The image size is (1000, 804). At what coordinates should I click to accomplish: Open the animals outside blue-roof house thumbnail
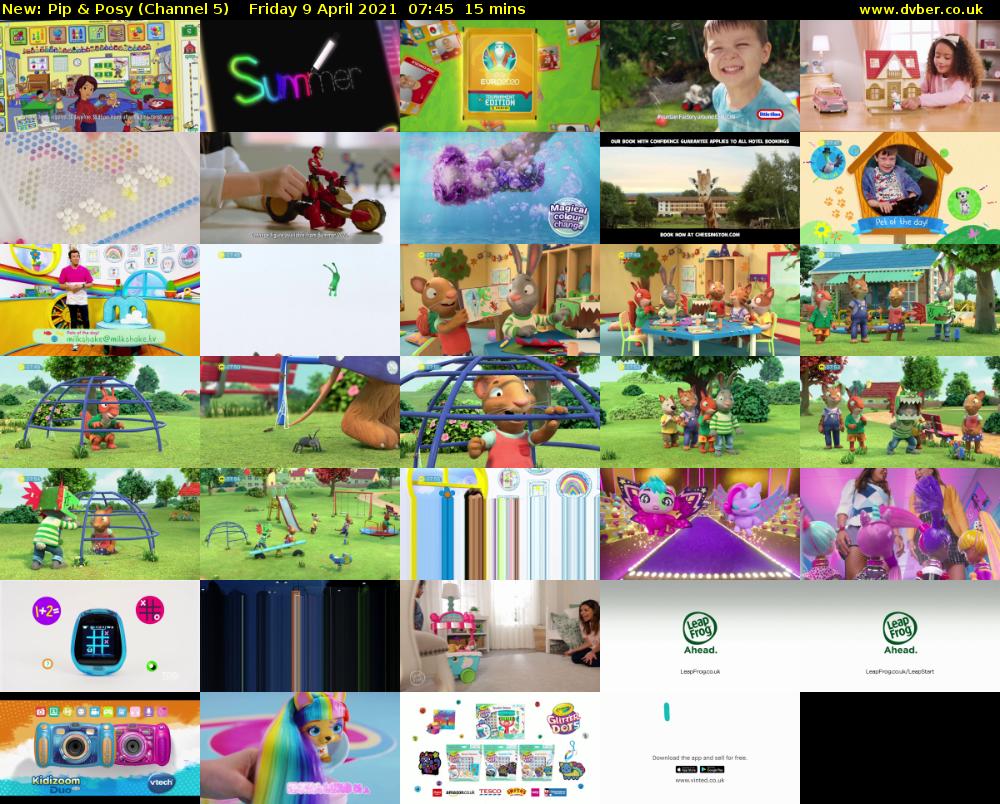click(x=900, y=300)
